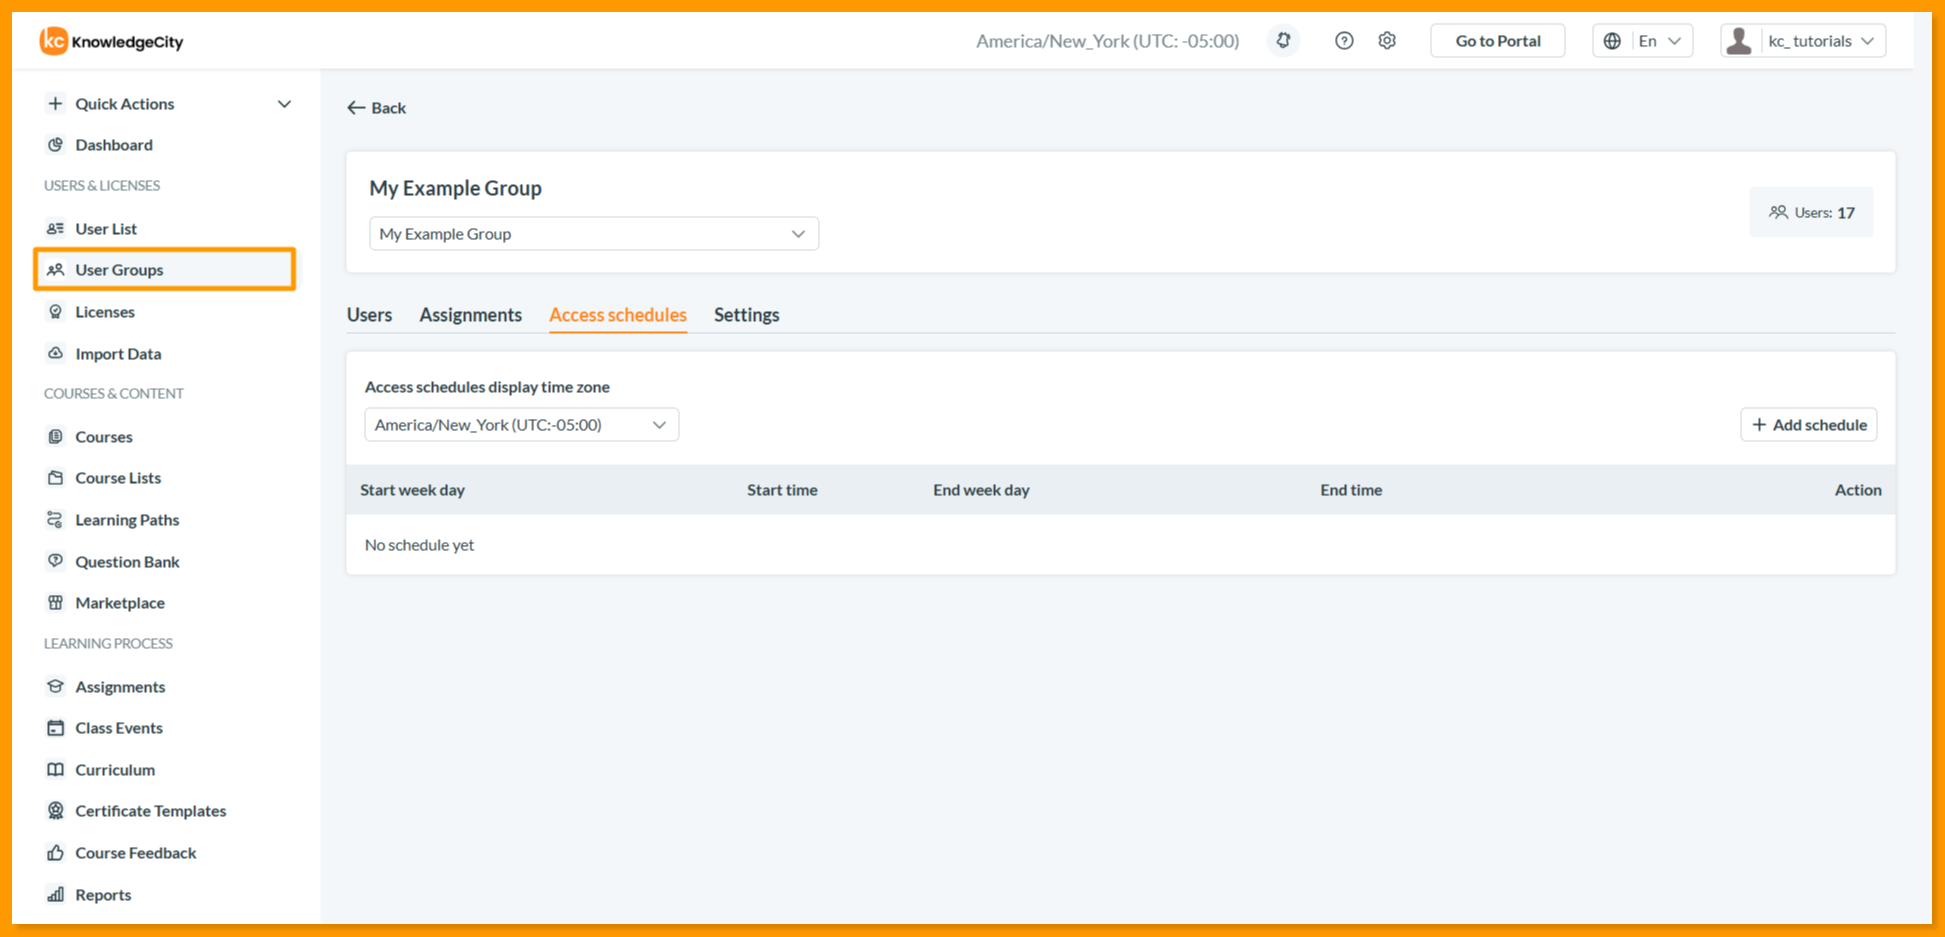Switch to the Assignments tab
This screenshot has height=937, width=1945.
coord(470,314)
